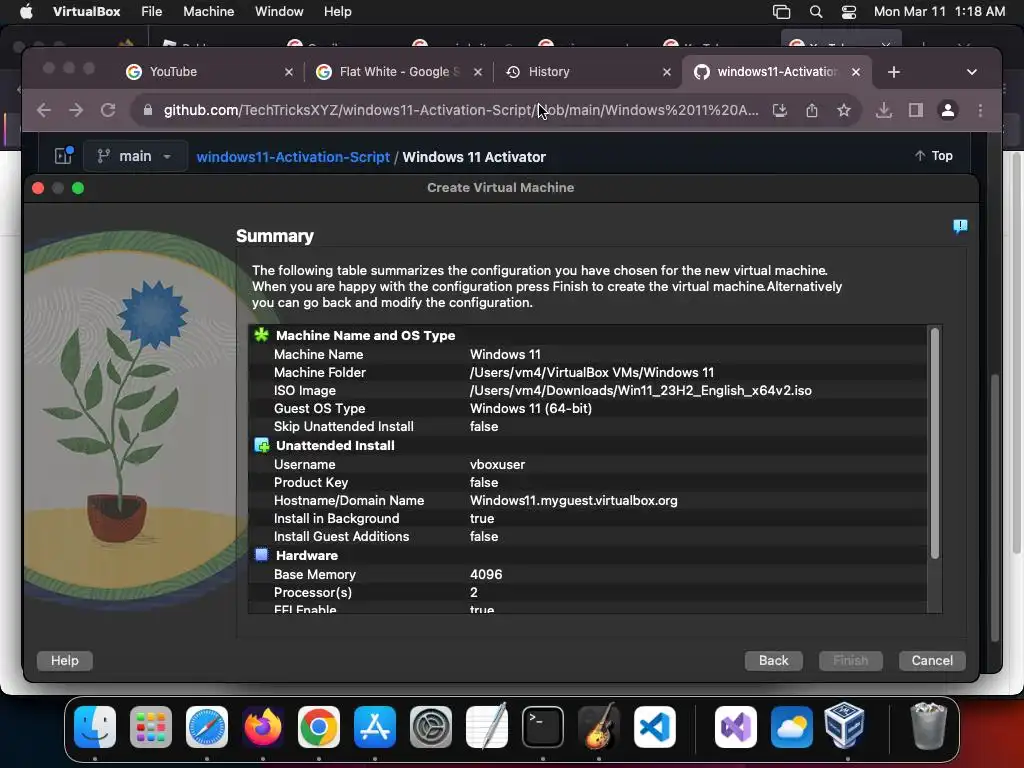Open System Settings from the dock
Viewport: 1024px width, 768px height.
click(x=431, y=727)
